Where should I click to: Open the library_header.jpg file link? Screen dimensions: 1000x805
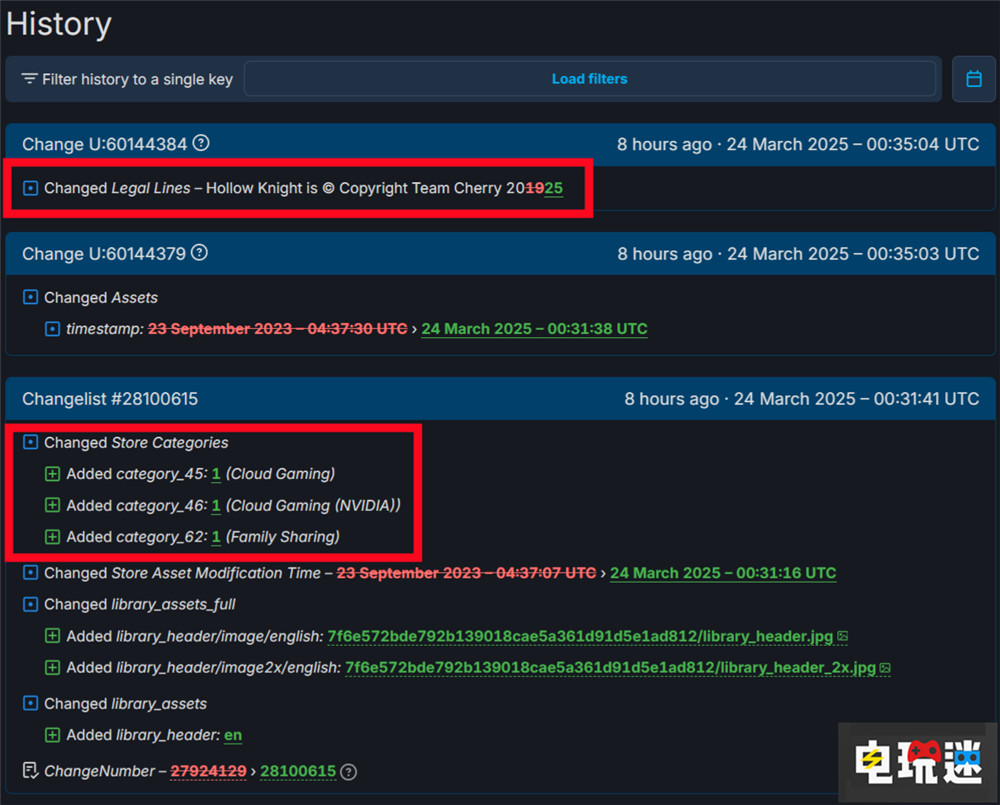pos(580,636)
